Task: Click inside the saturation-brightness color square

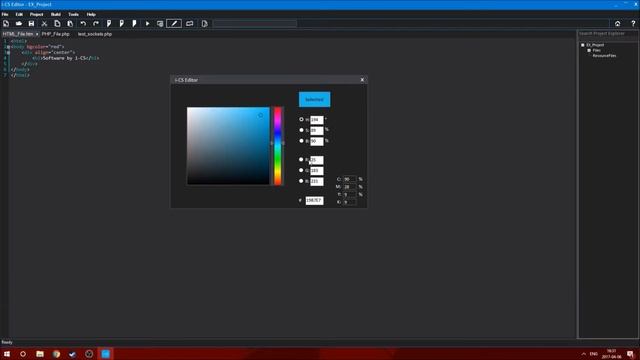Action: 228,146
